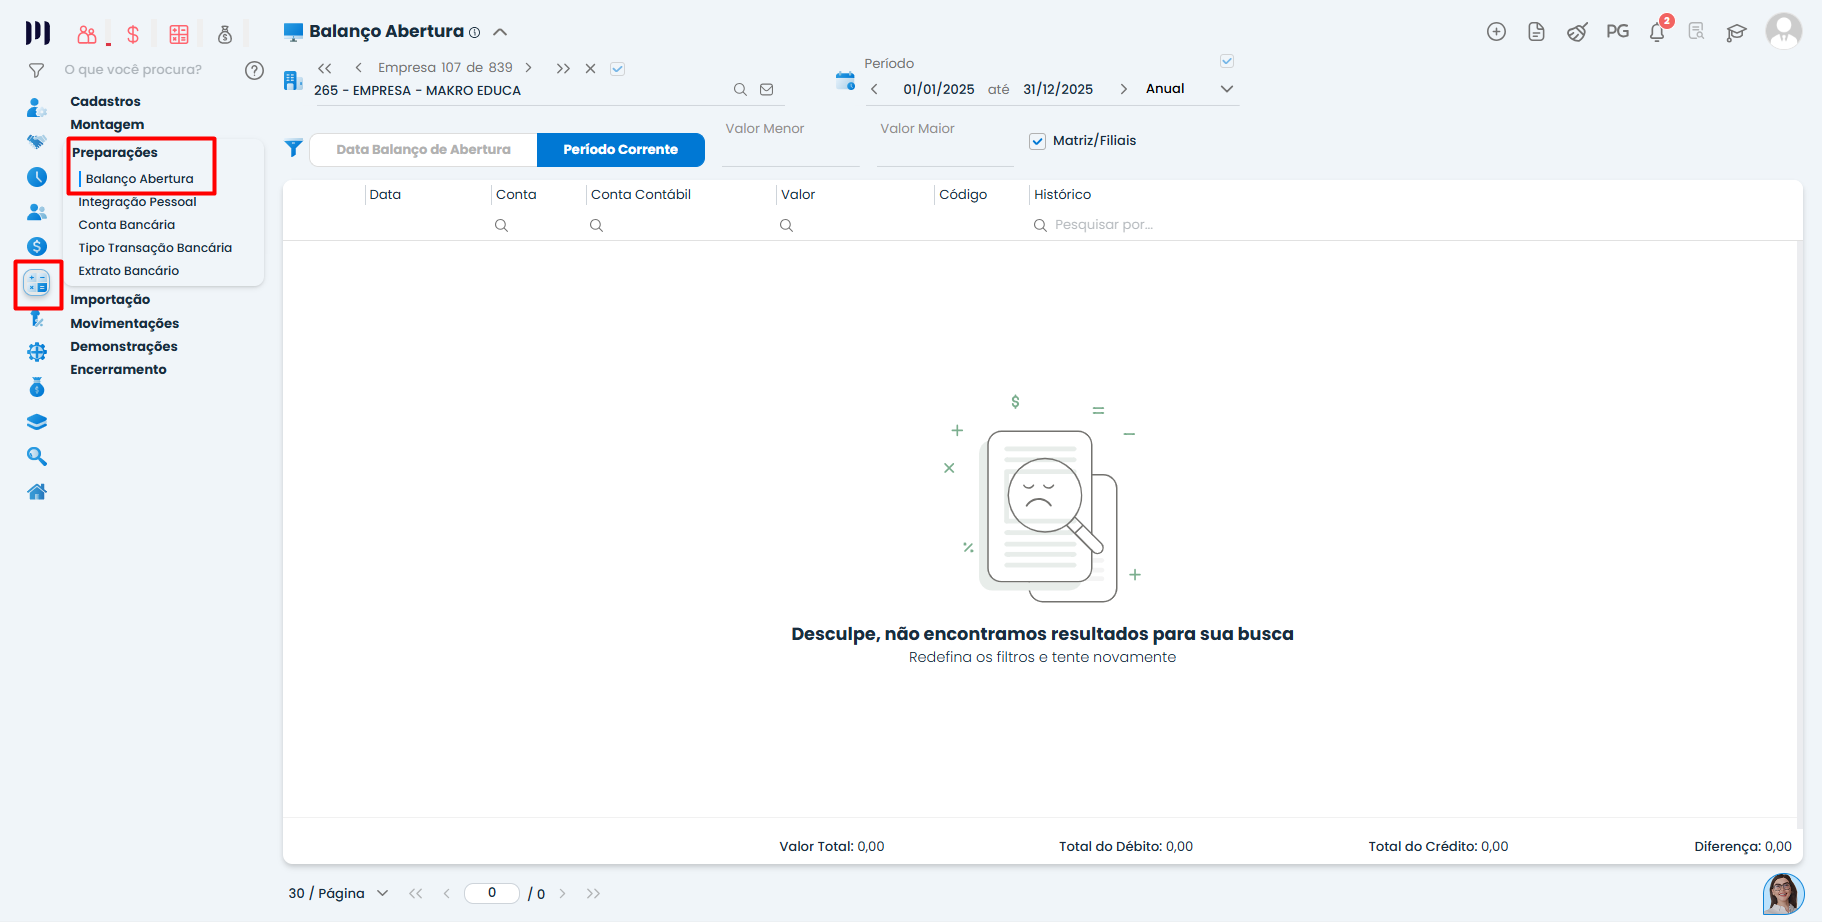This screenshot has height=922, width=1822.
Task: Toggle checkbox next to company navigation
Action: pyautogui.click(x=618, y=69)
